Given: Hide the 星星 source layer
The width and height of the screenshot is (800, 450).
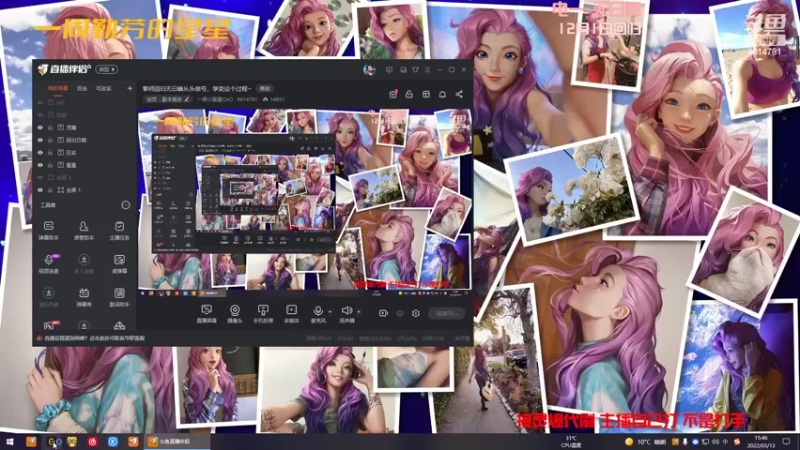Looking at the screenshot, I should (x=40, y=165).
